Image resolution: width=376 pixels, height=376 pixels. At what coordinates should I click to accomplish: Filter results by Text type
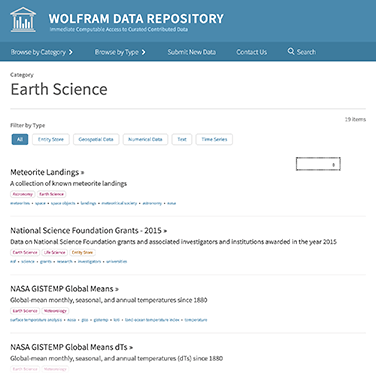[x=182, y=139]
